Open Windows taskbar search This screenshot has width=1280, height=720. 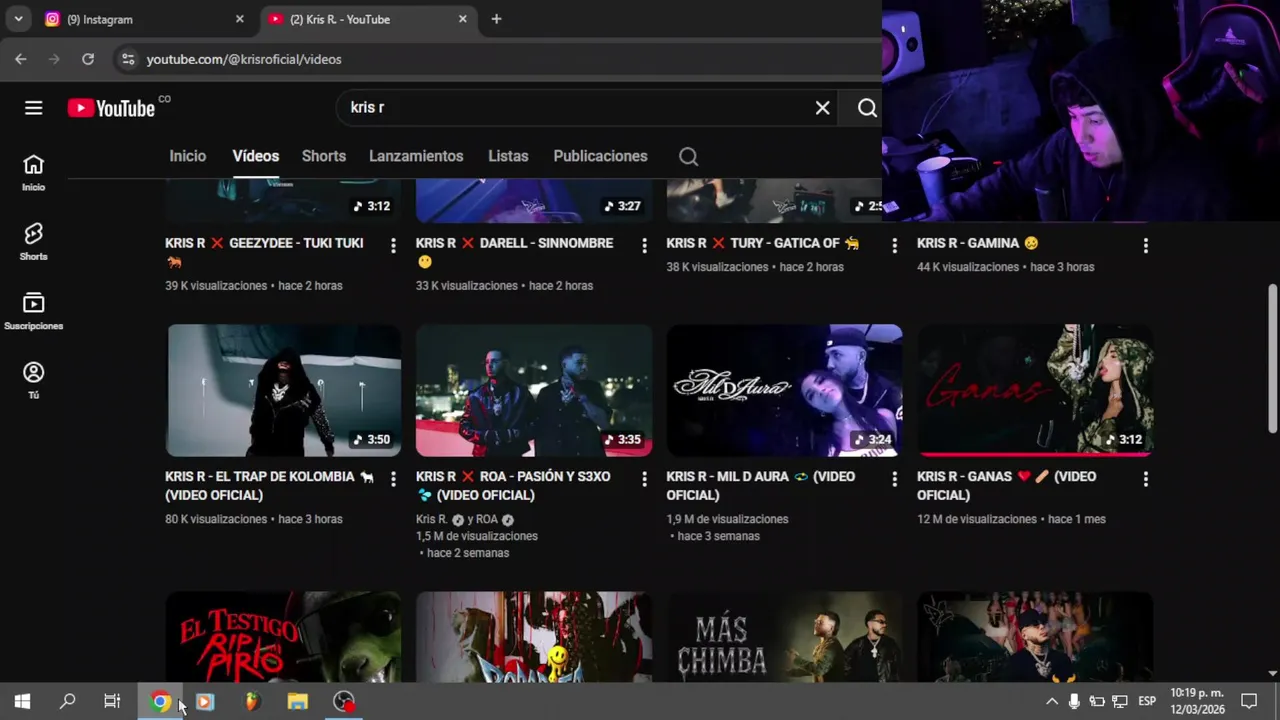click(x=67, y=702)
